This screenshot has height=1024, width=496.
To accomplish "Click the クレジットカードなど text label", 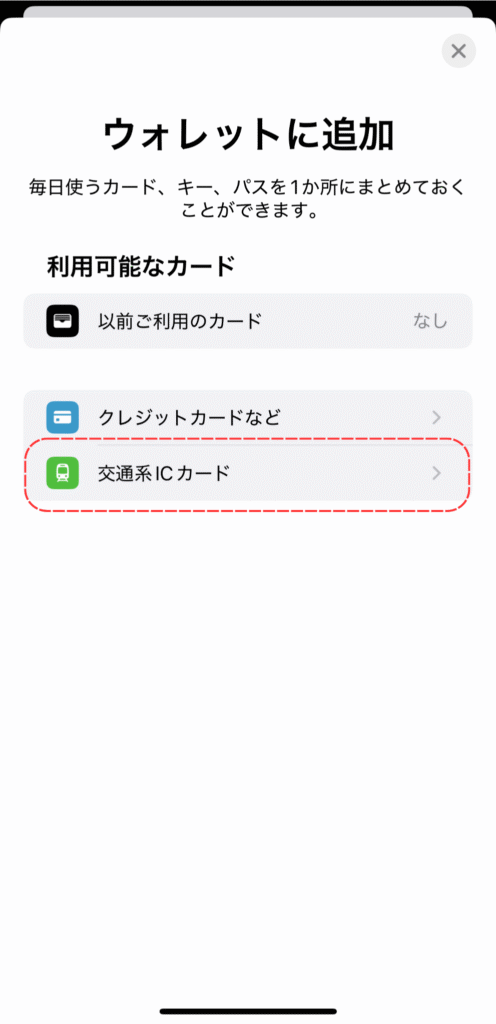I will point(189,417).
